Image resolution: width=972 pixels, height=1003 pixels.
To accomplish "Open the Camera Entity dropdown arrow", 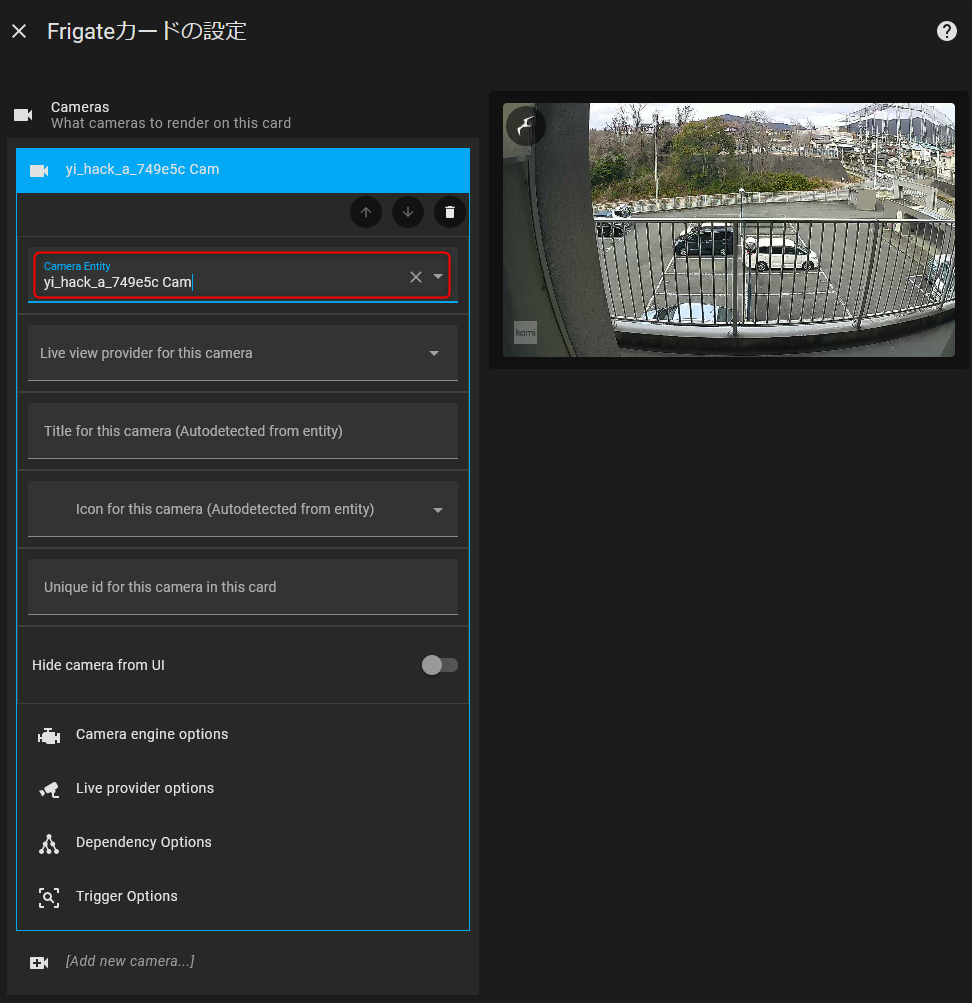I will (438, 277).
